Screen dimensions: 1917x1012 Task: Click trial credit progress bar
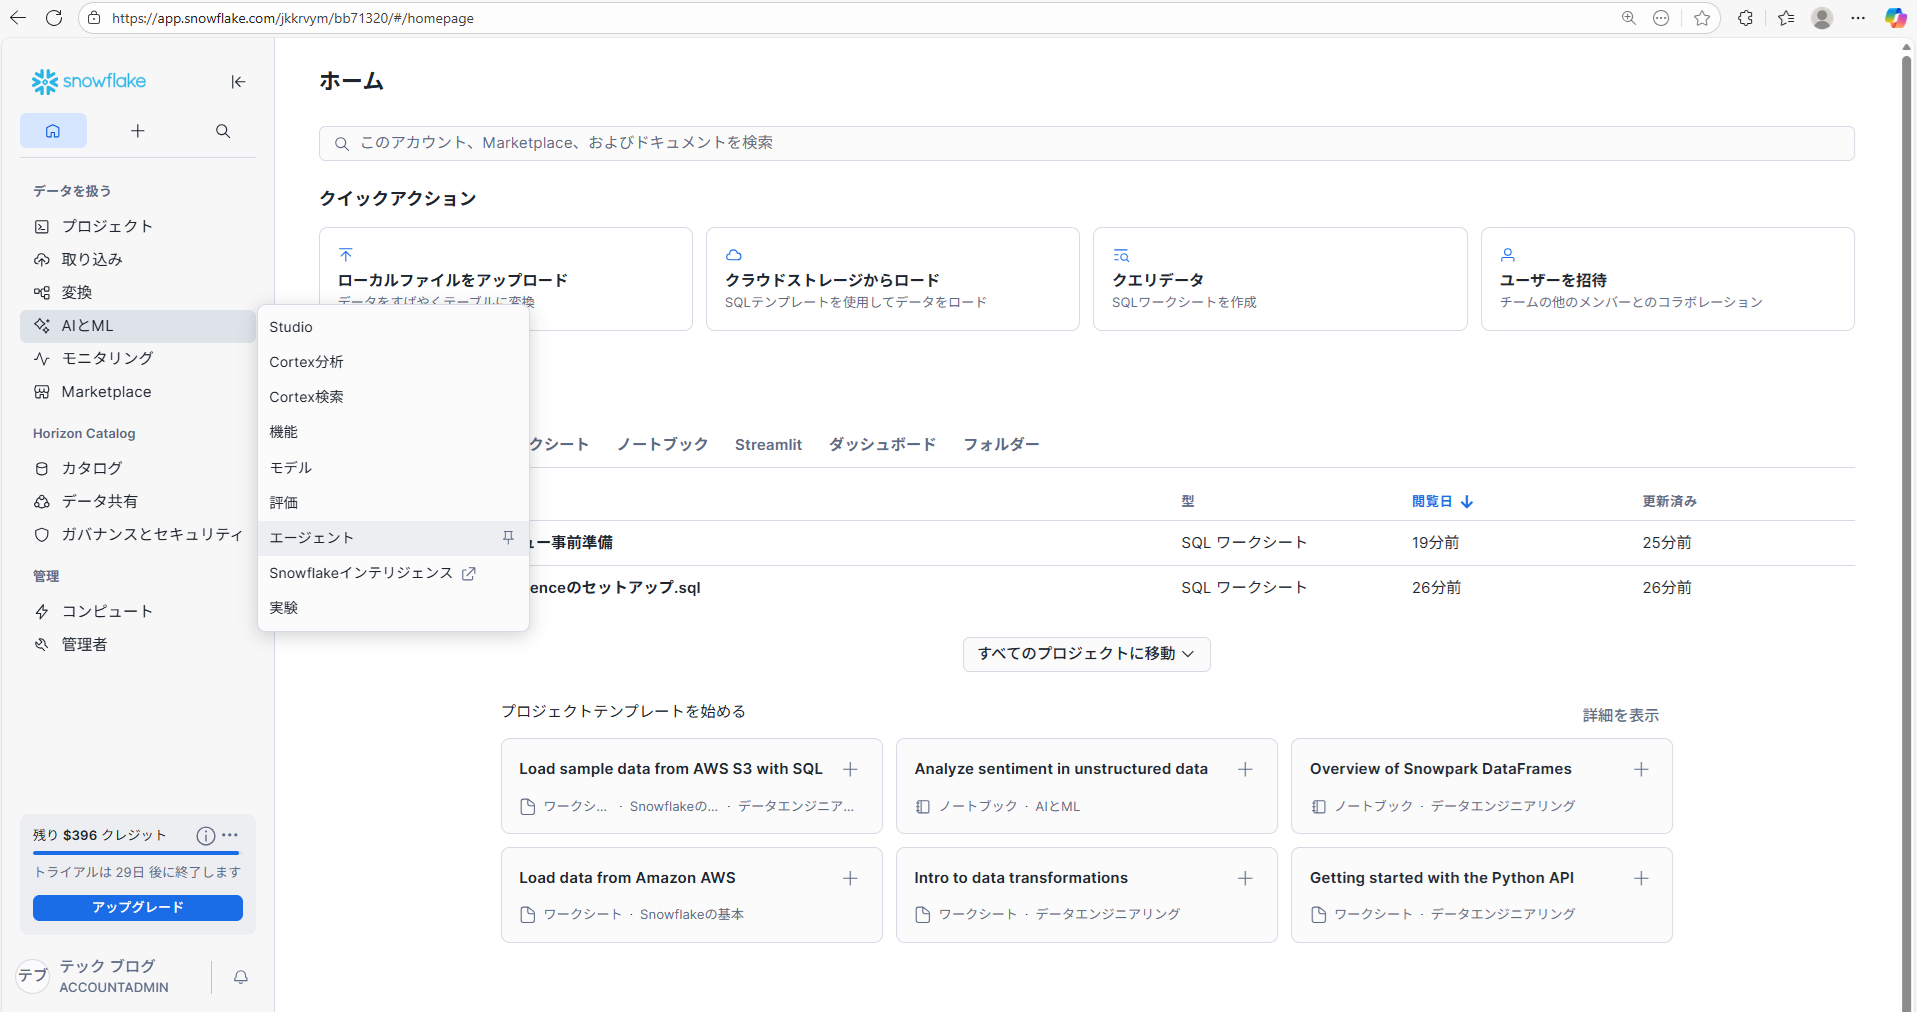138,853
